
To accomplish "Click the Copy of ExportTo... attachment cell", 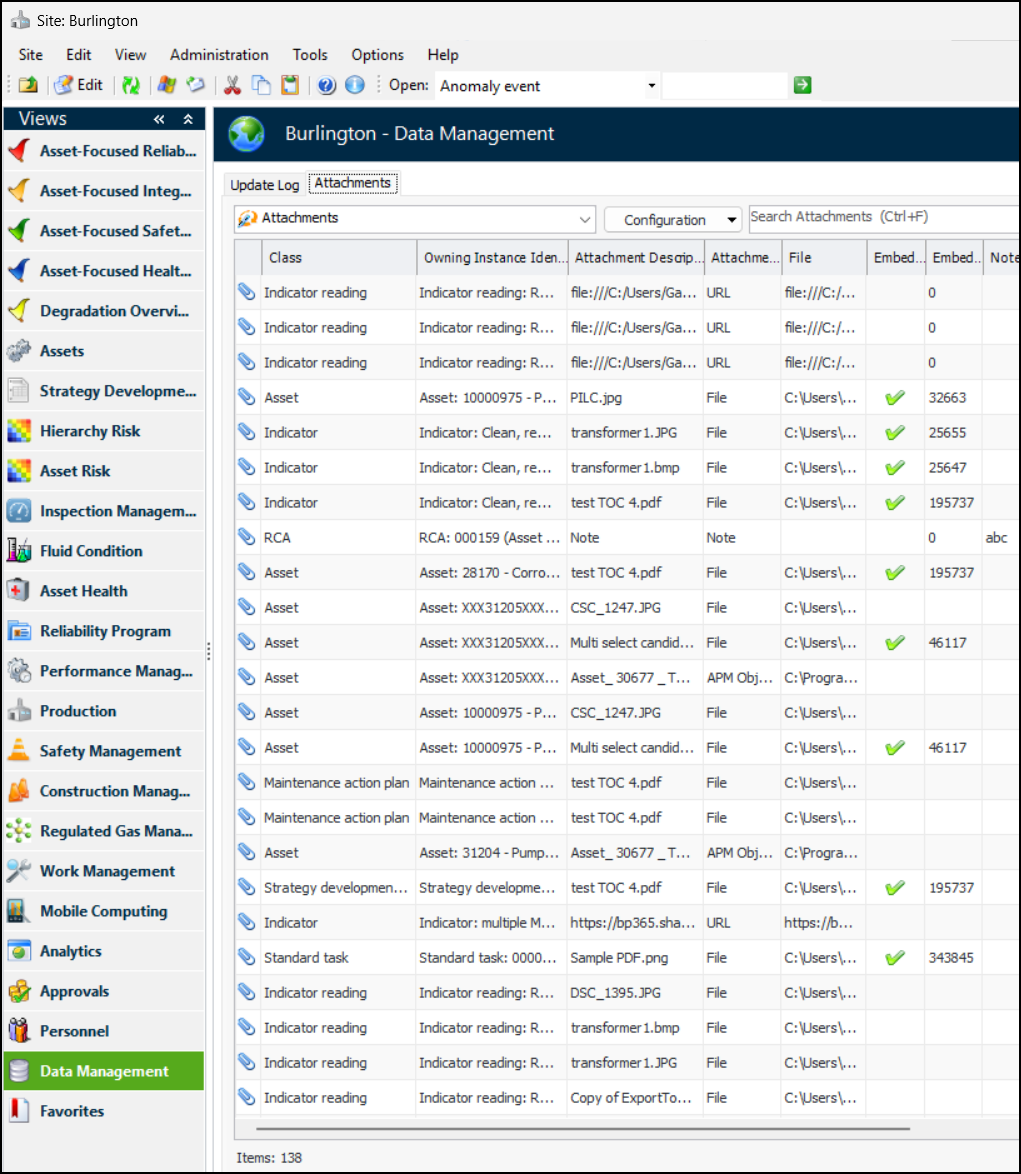I will (x=635, y=1098).
